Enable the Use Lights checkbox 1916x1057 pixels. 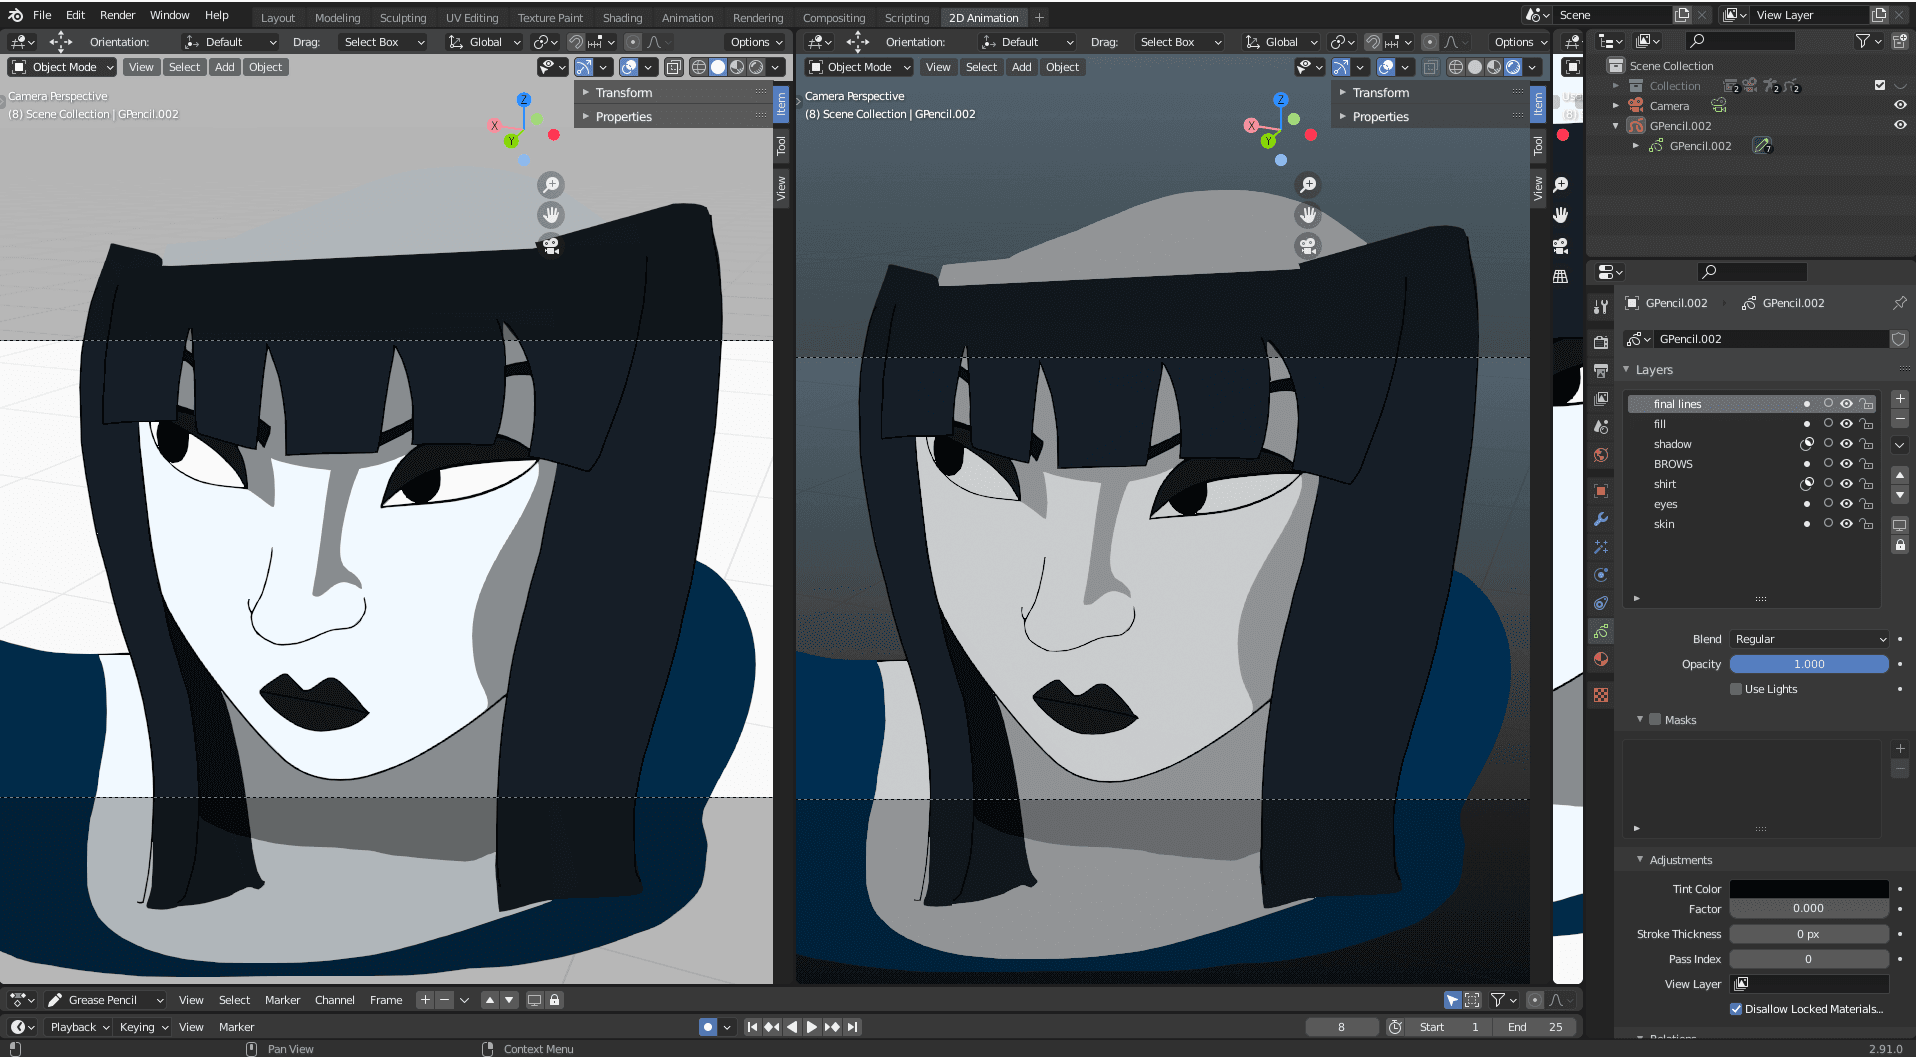(1736, 689)
